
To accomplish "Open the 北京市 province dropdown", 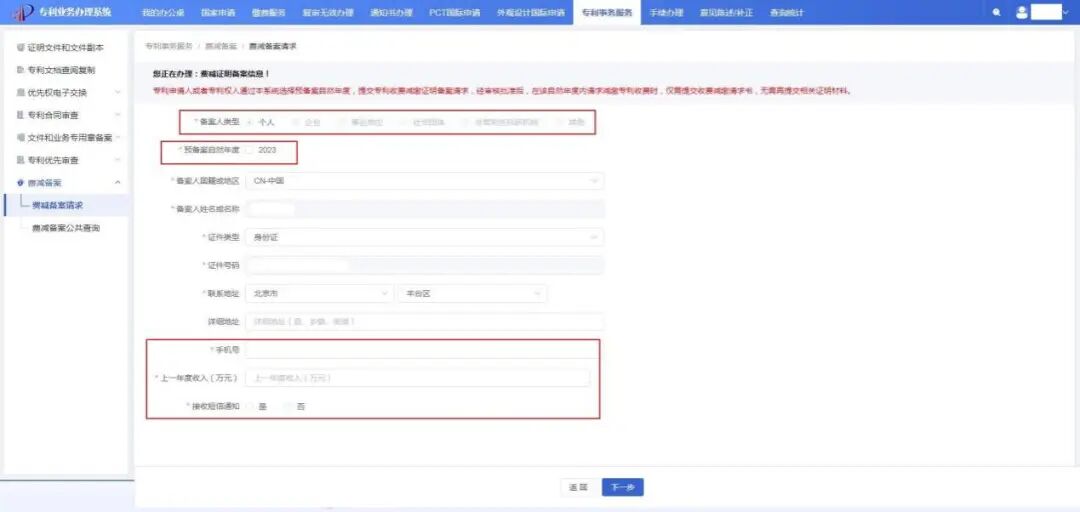I will [320, 294].
